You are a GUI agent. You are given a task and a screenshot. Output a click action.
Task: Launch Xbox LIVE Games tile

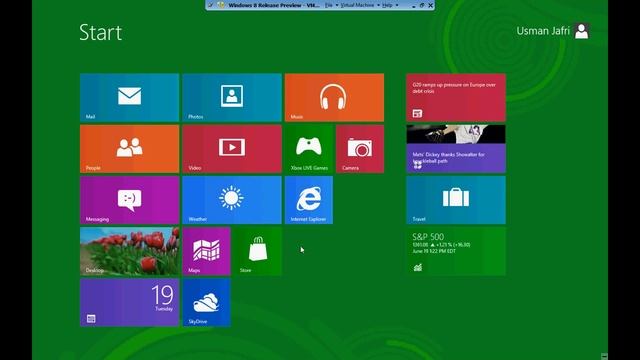point(309,149)
